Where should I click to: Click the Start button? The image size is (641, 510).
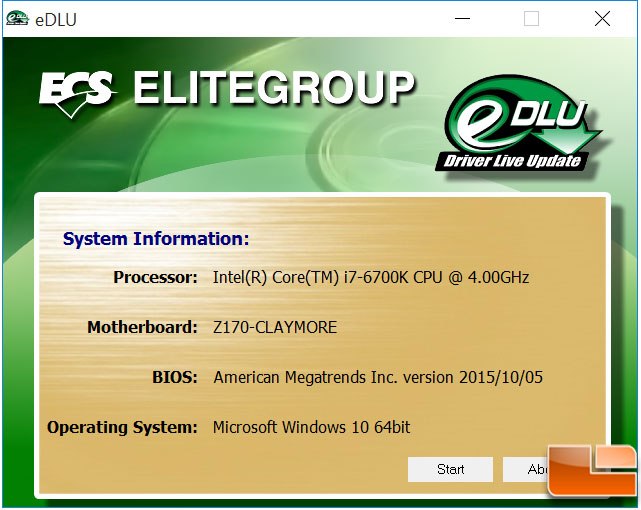450,469
